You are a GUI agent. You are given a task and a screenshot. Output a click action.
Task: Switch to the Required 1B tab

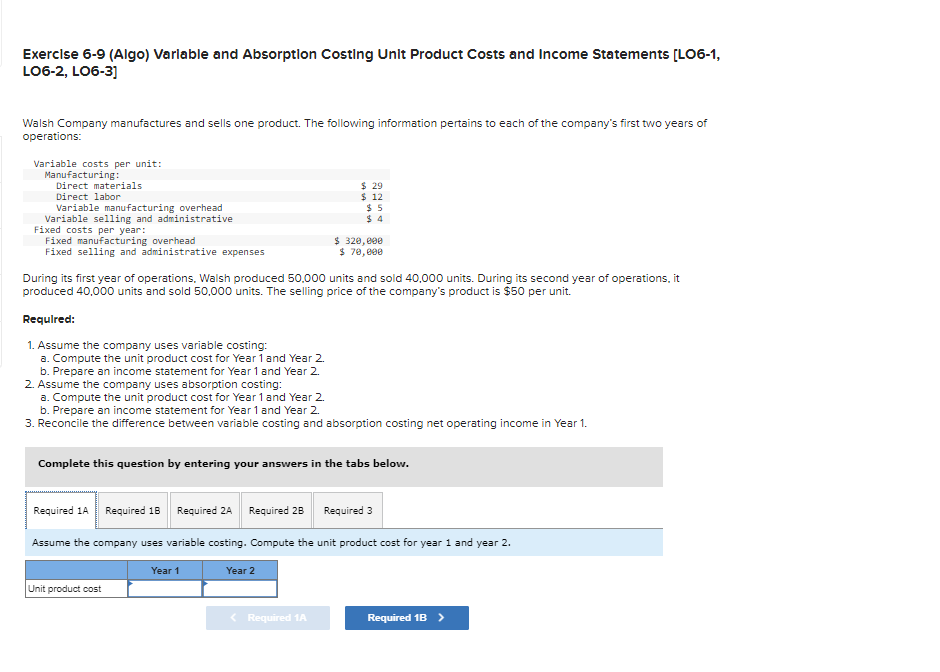pyautogui.click(x=132, y=510)
